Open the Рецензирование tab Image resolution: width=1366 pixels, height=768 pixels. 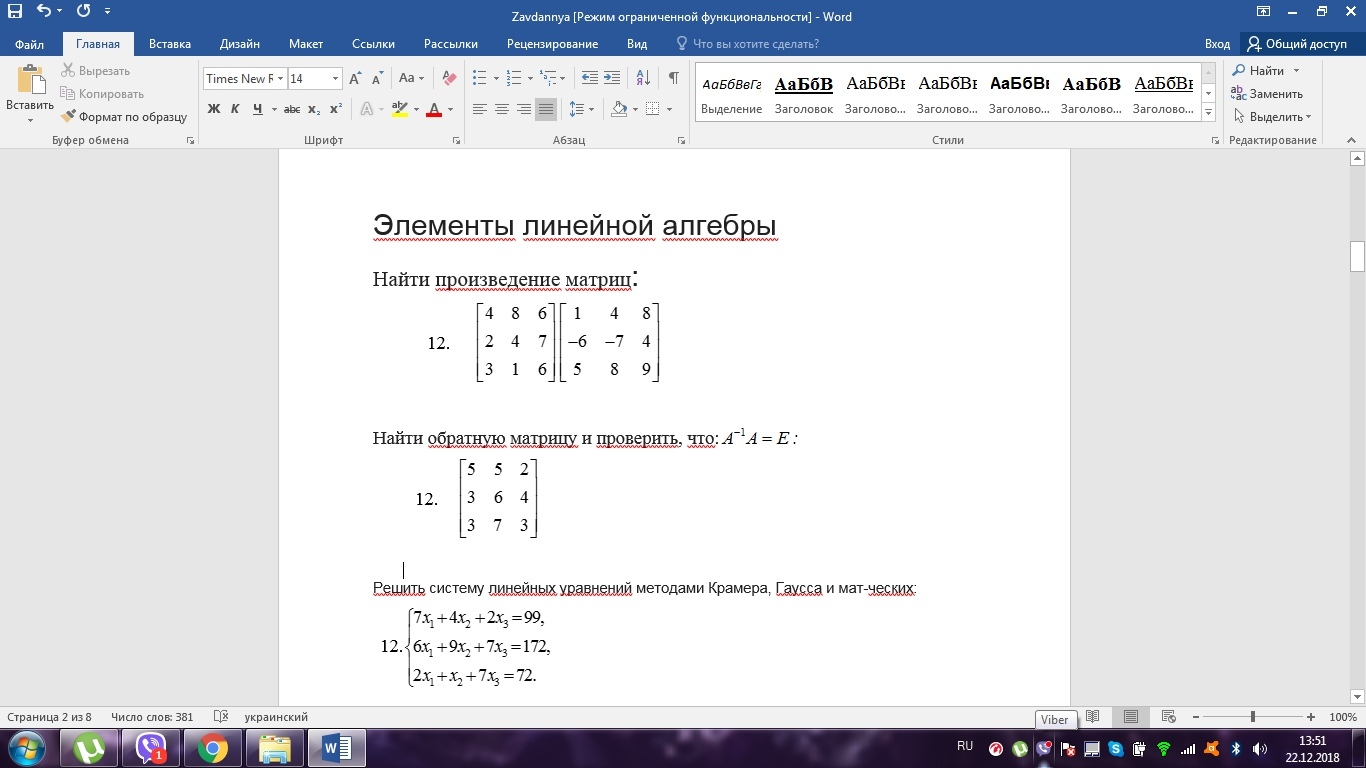click(552, 44)
